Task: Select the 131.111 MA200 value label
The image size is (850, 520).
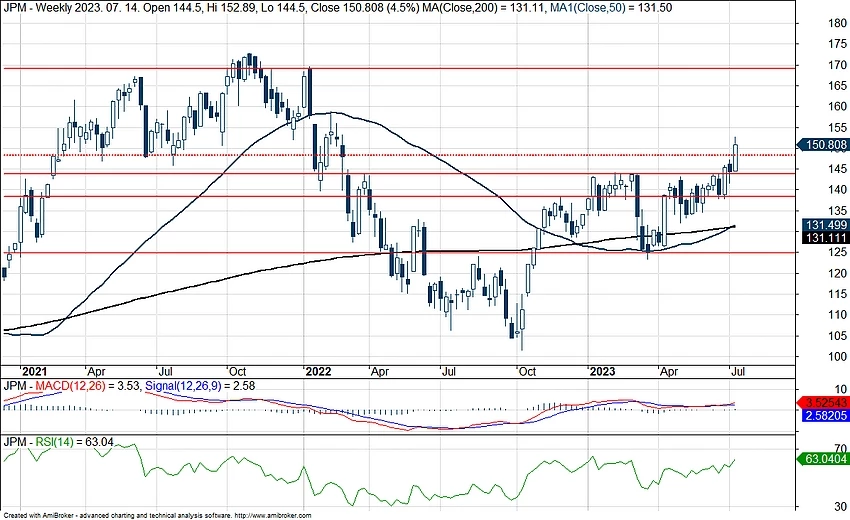Action: (825, 238)
